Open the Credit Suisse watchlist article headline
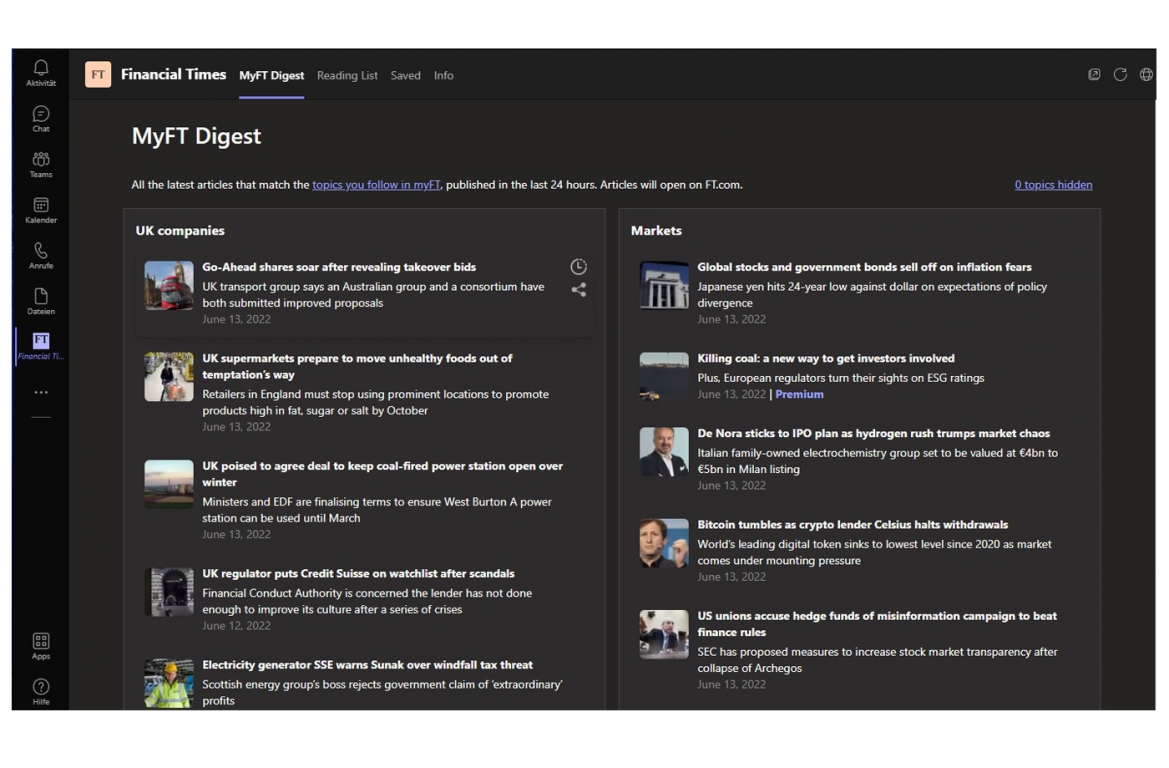 (358, 573)
